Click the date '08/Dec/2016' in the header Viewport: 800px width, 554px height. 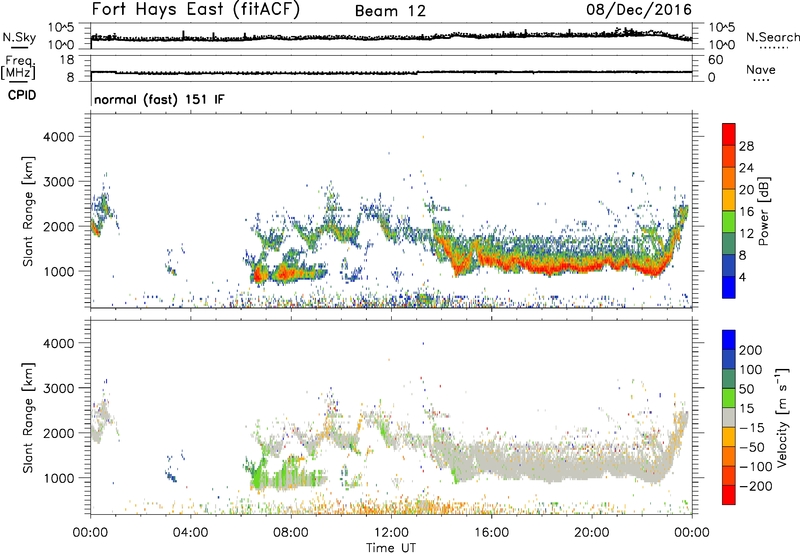(639, 10)
